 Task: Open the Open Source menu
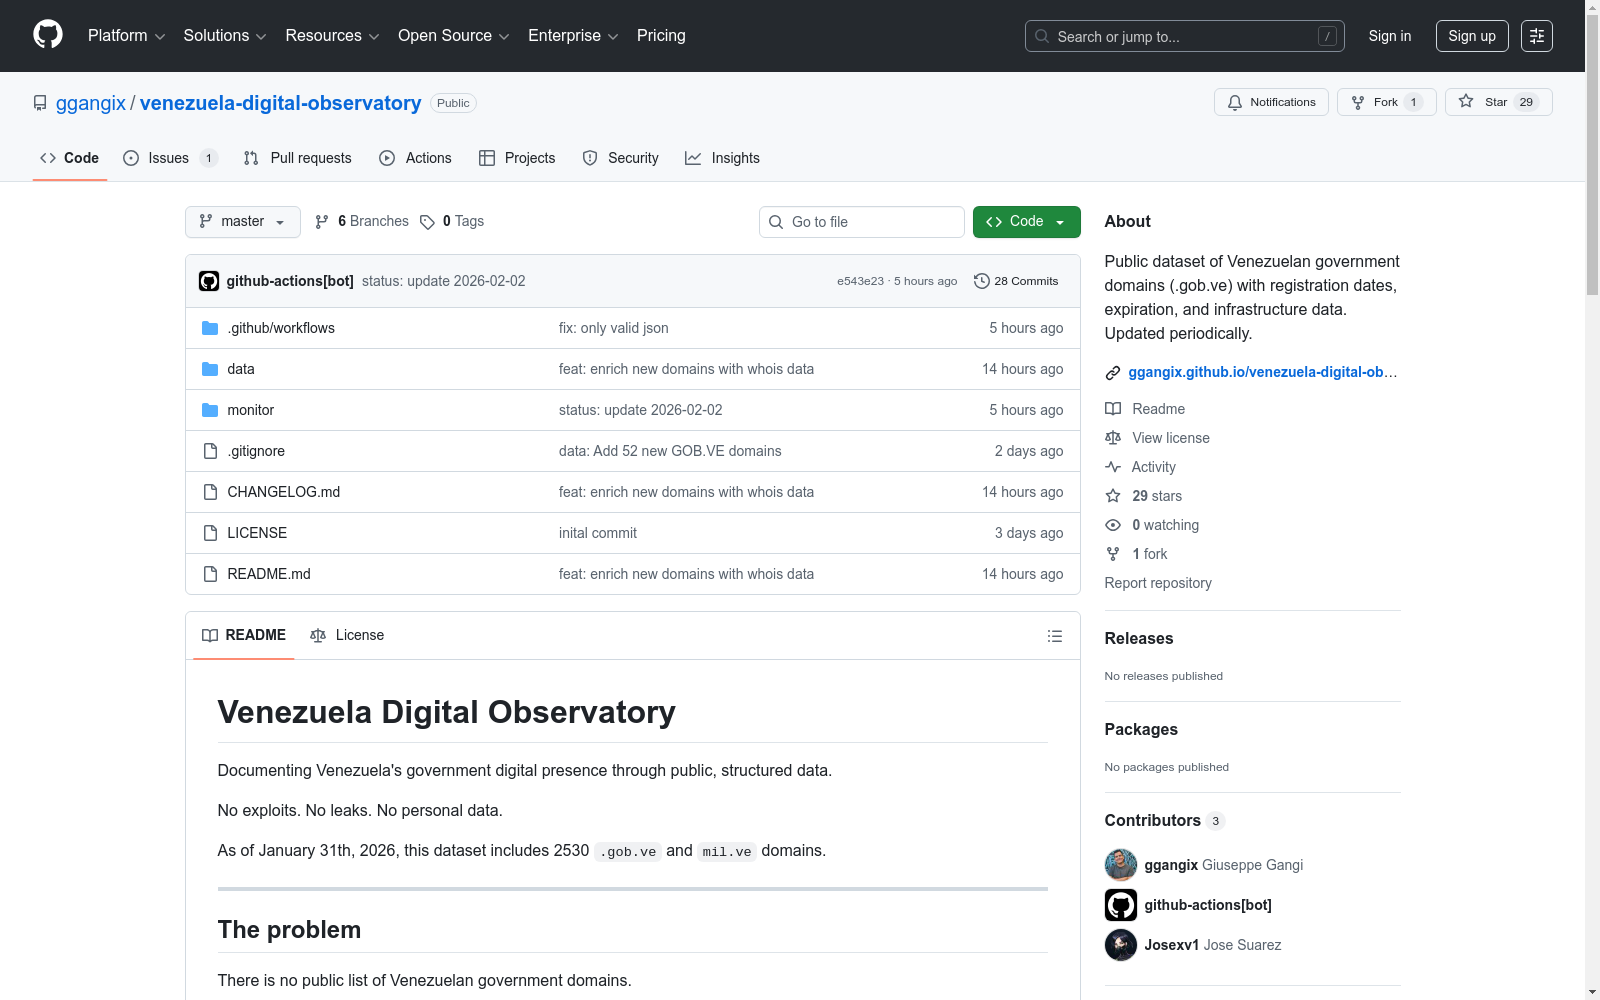454,36
